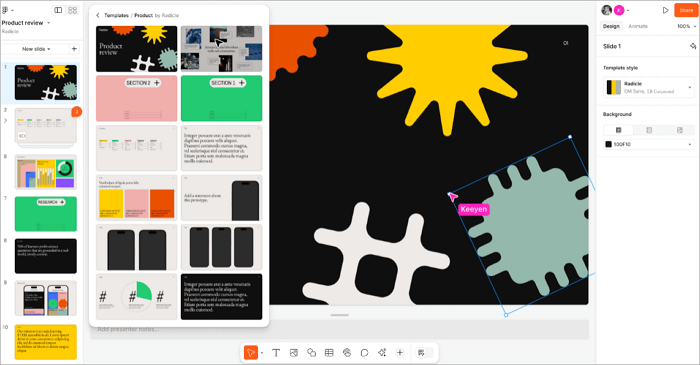
Task: Choose the three color cards template
Action: [x=137, y=198]
